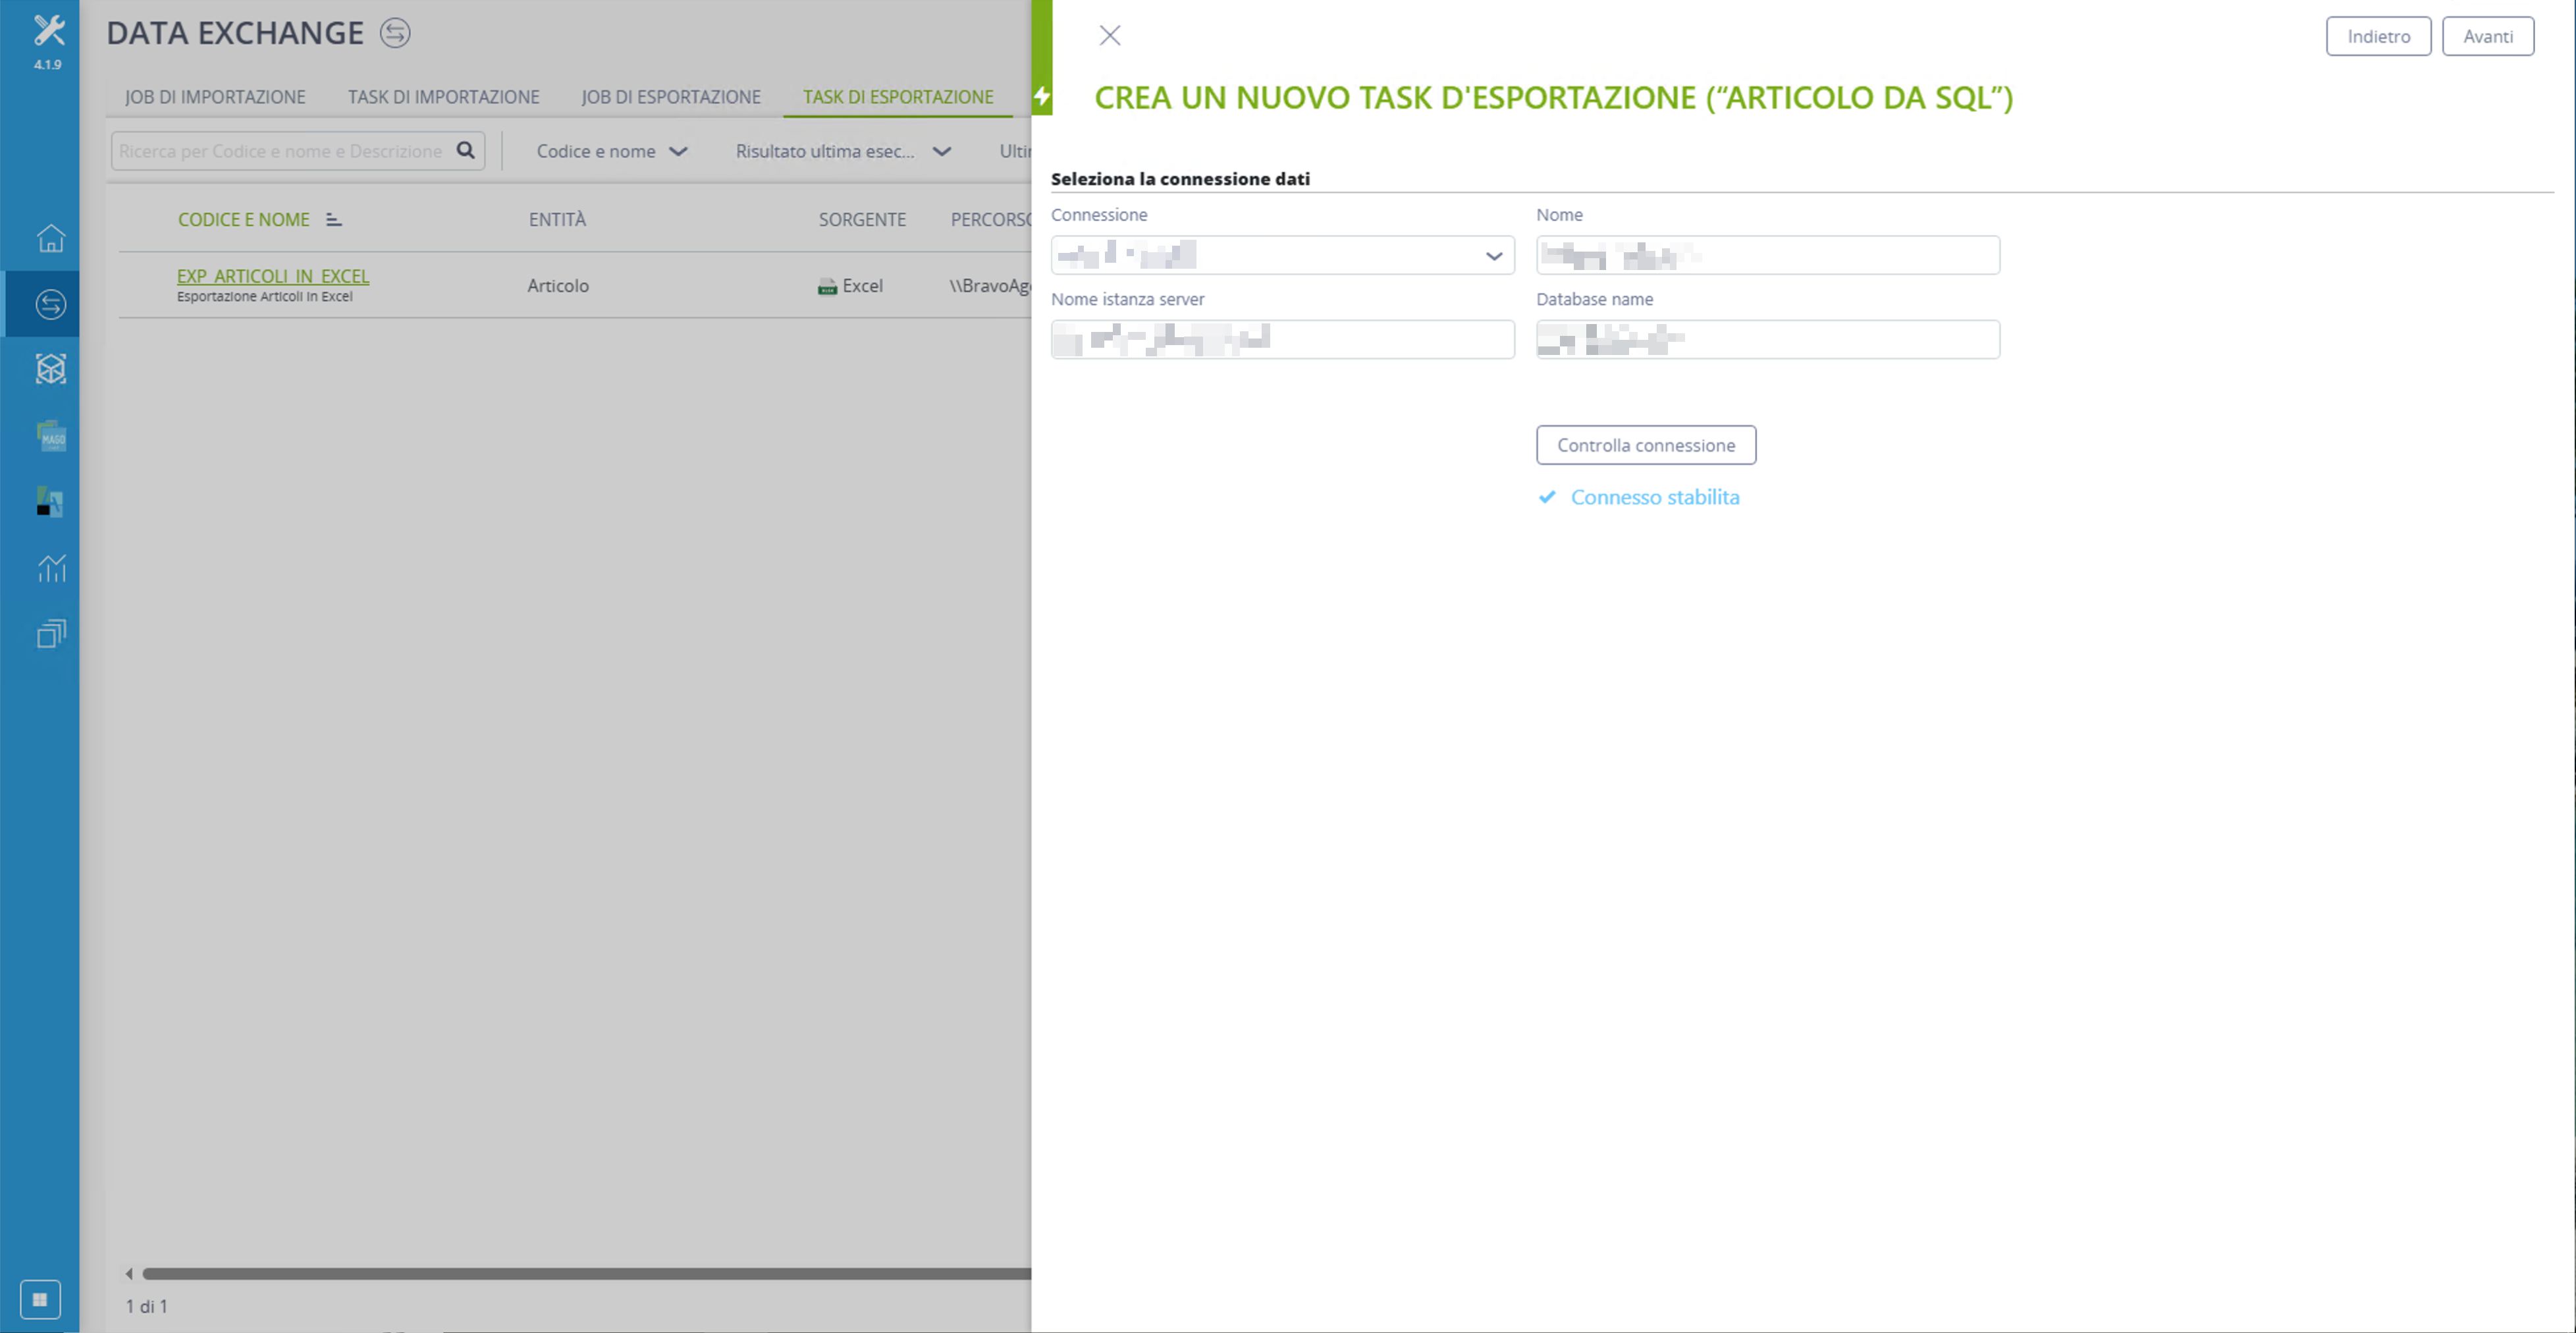Click the lightning bolt panel icon
Screen dimensions: 2576x1333
click(x=1042, y=96)
